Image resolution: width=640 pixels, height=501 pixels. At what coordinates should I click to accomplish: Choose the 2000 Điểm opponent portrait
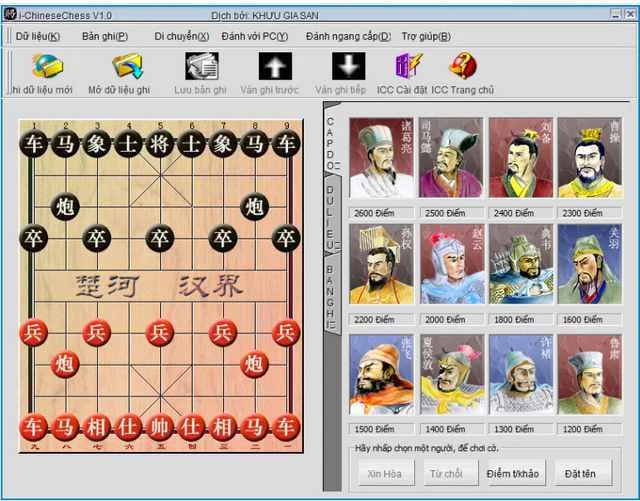click(x=452, y=264)
